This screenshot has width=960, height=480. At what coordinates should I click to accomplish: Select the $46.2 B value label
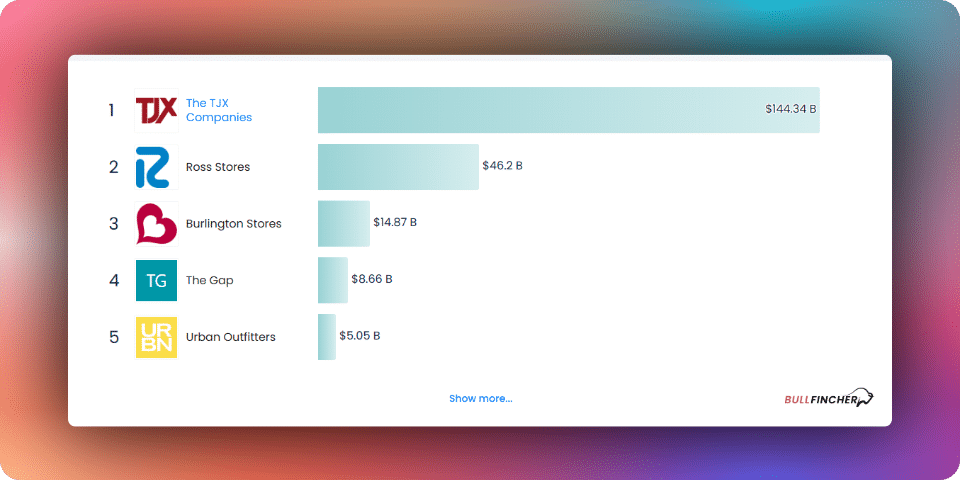click(503, 166)
